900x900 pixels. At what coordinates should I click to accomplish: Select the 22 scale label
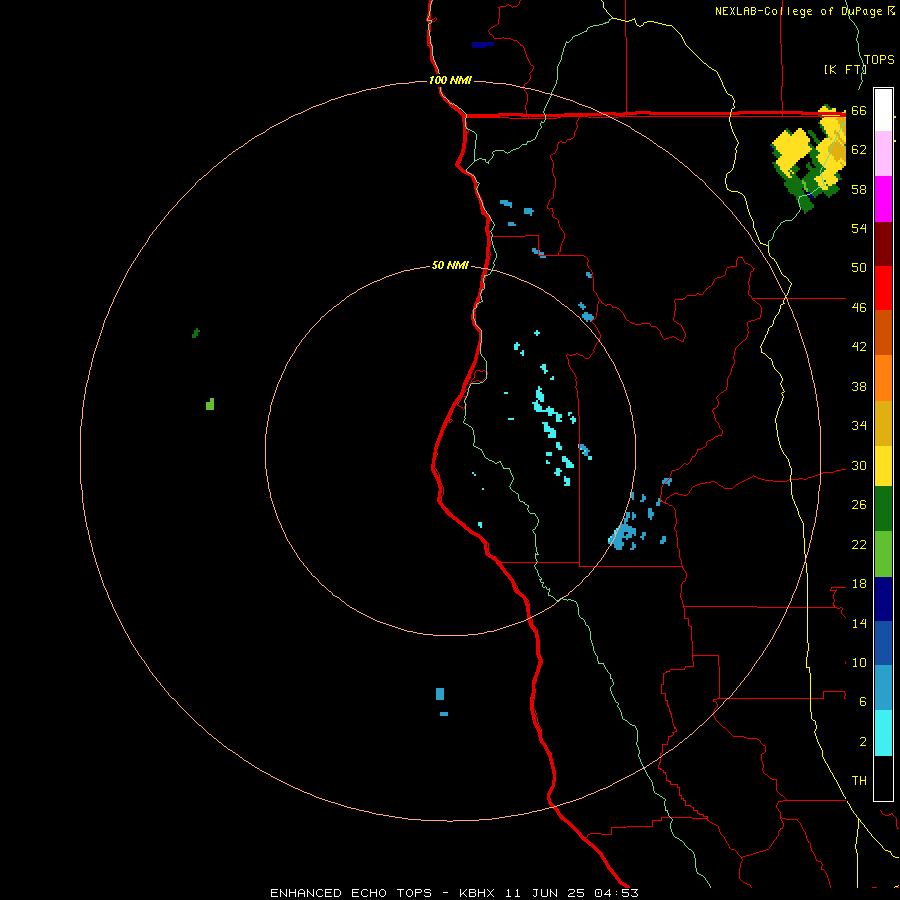859,545
